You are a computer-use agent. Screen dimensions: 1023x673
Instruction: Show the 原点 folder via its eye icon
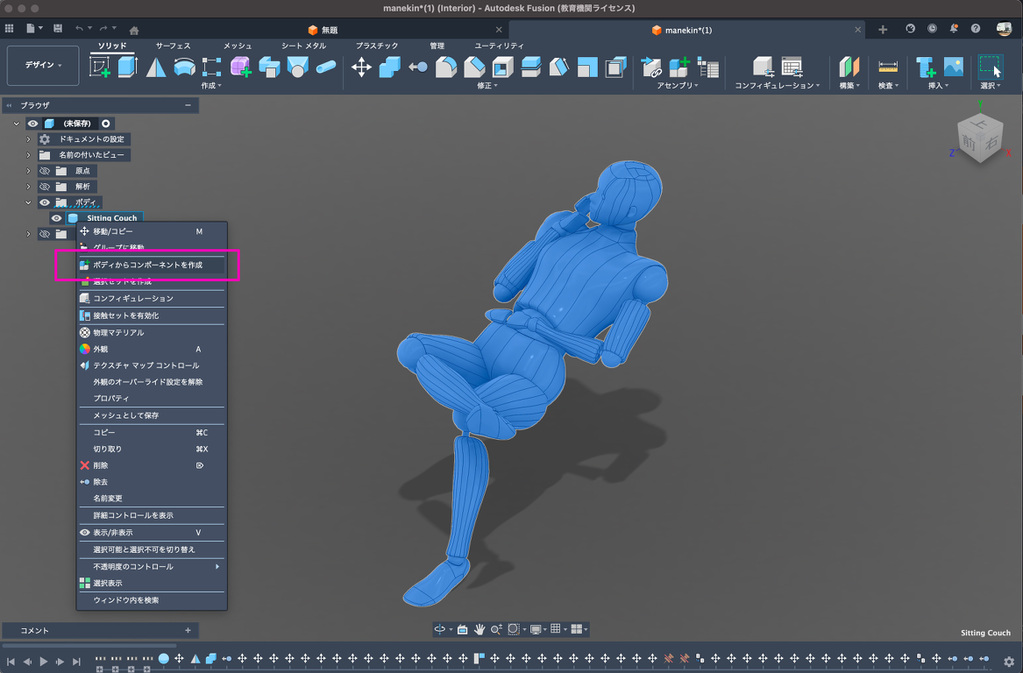click(44, 171)
